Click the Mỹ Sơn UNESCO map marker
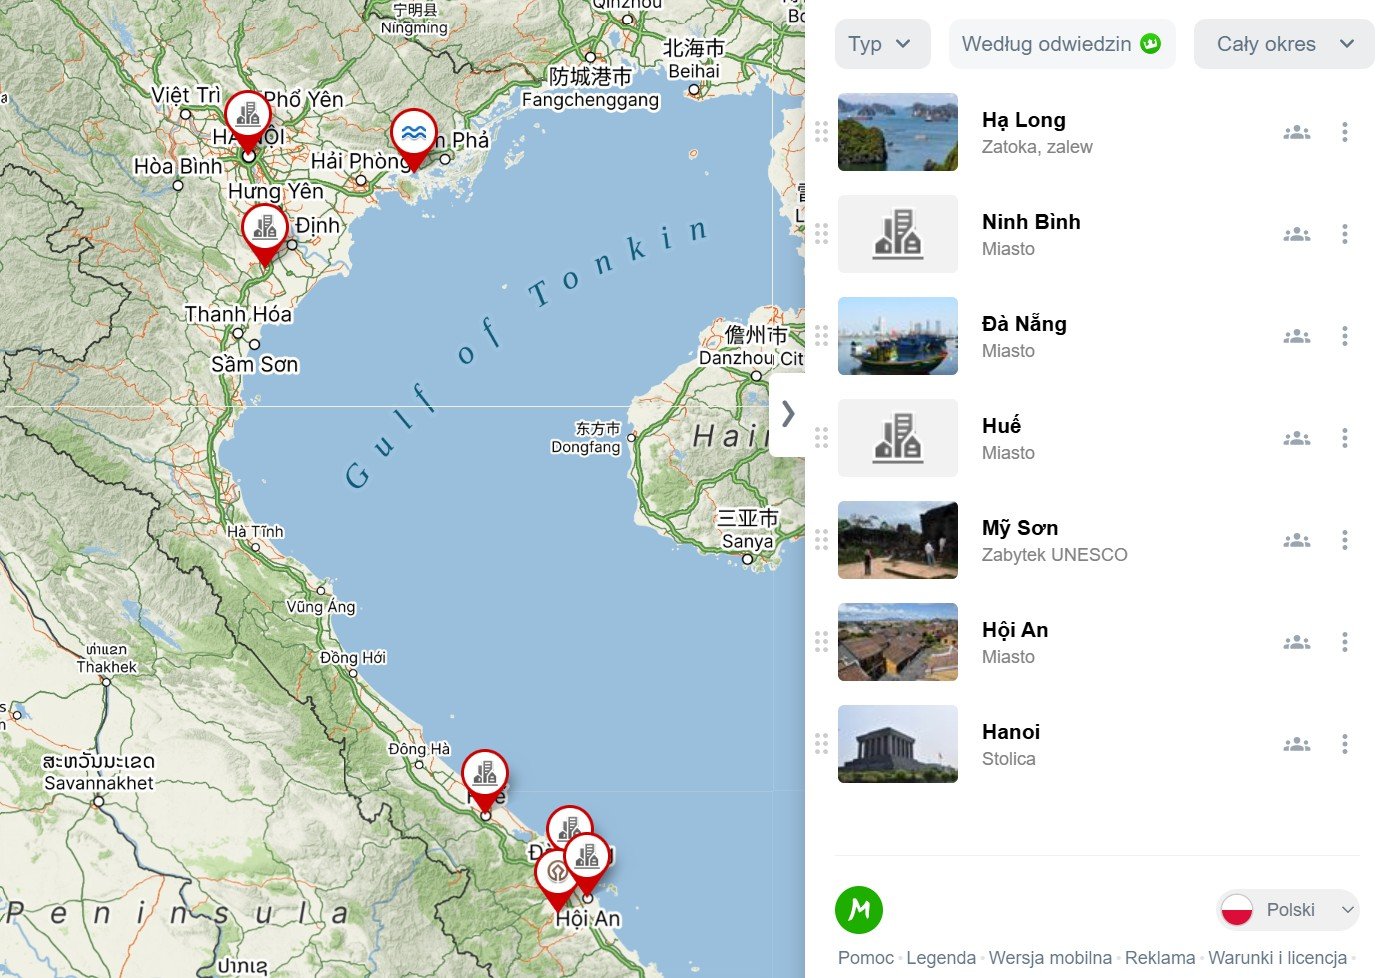The image size is (1386, 978). tap(557, 874)
